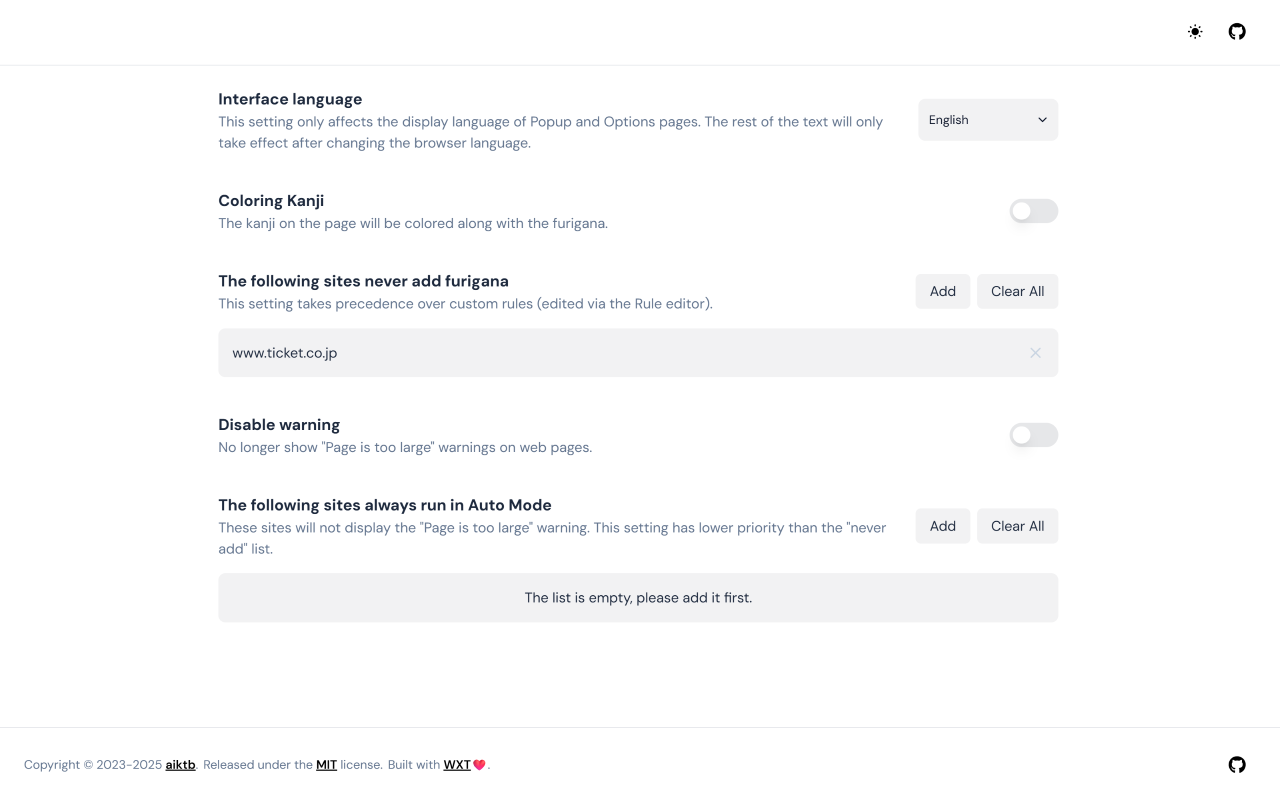Open the MIT license link

326,765
